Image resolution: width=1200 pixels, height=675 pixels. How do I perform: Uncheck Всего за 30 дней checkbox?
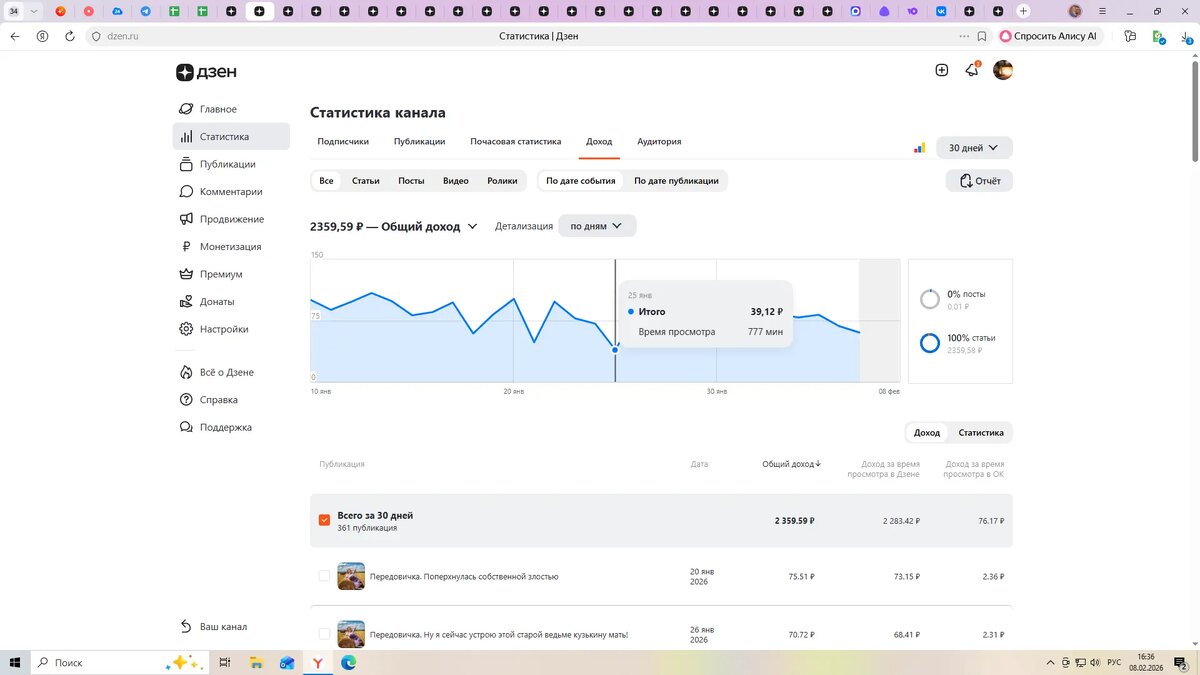point(324,520)
